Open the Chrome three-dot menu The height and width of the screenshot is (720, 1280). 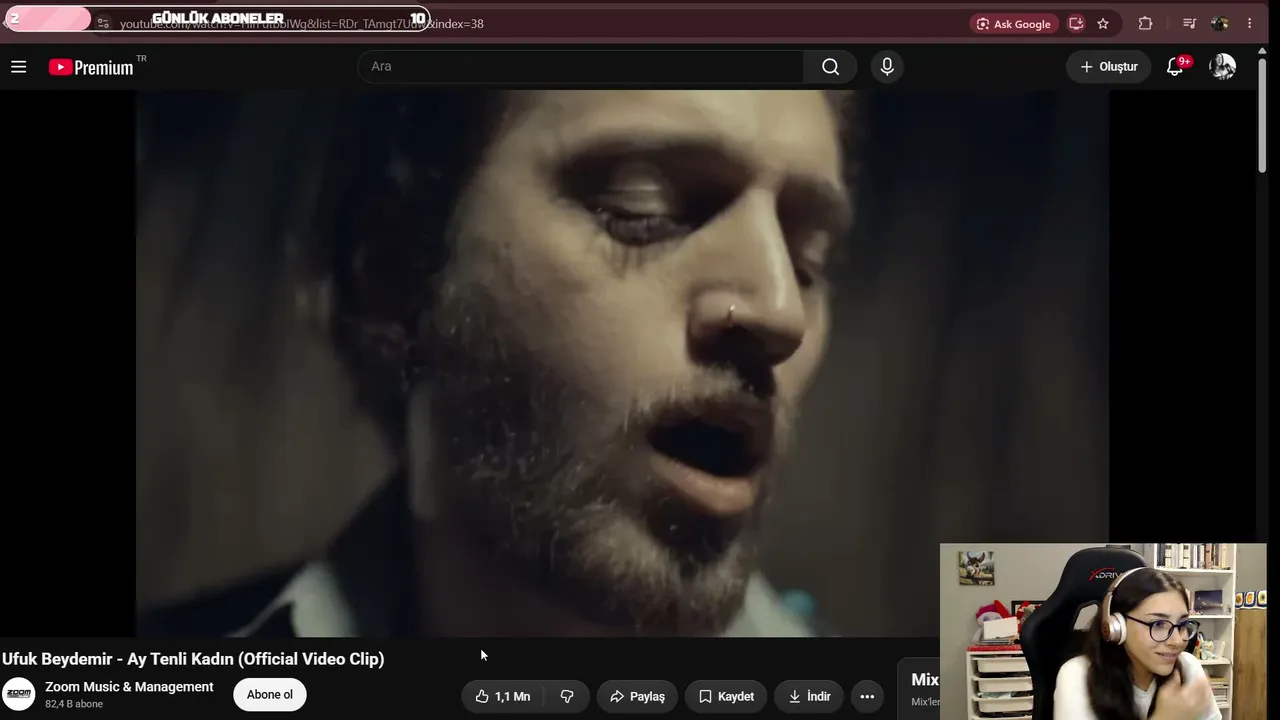click(x=1249, y=24)
